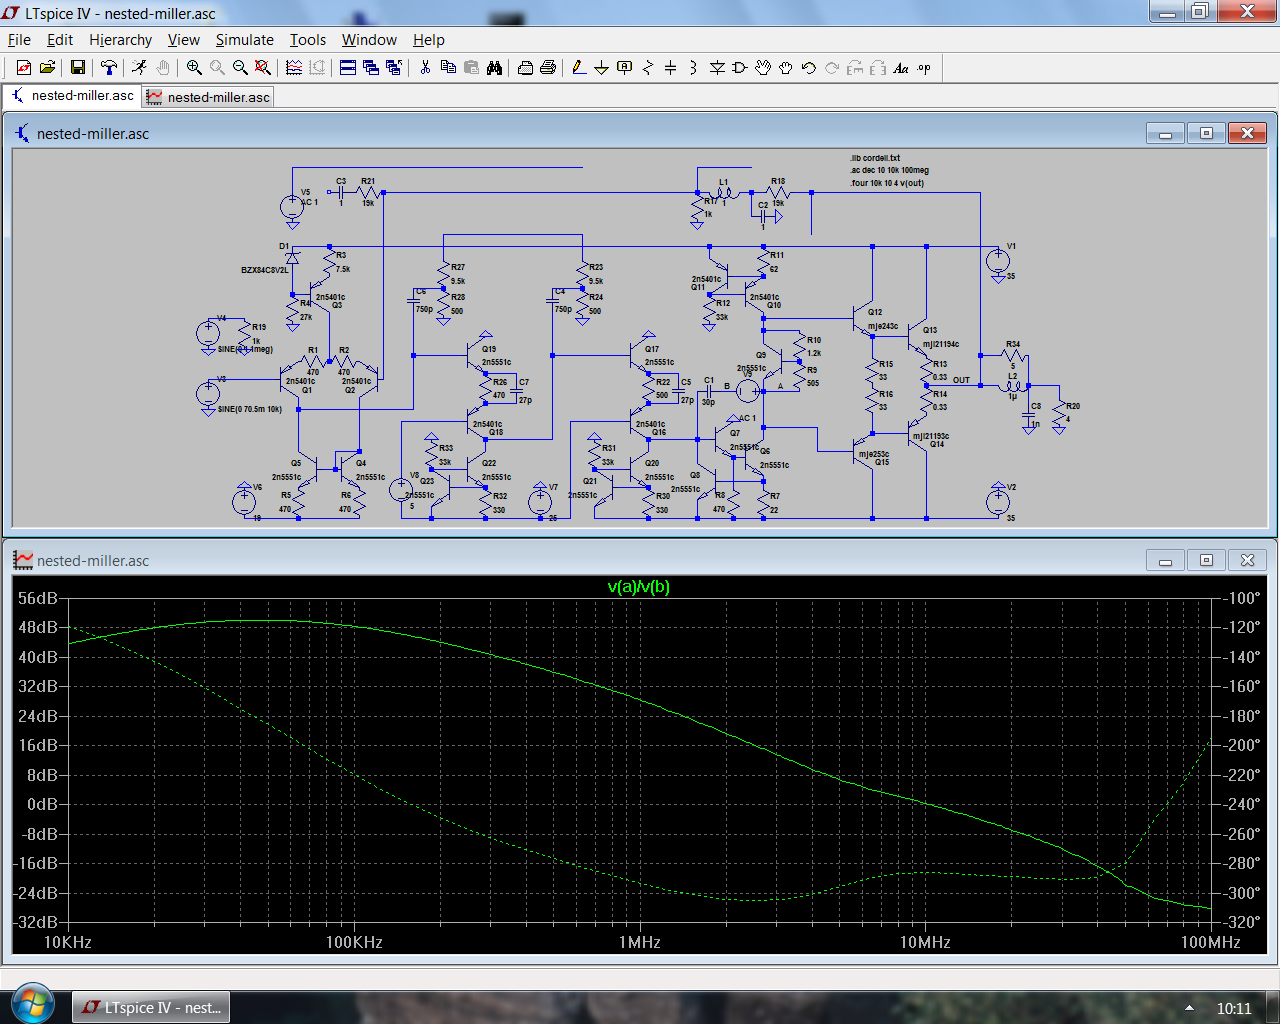Screen dimensions: 1280x1024
Task: Select the Text 'Aa' tool
Action: (x=901, y=68)
